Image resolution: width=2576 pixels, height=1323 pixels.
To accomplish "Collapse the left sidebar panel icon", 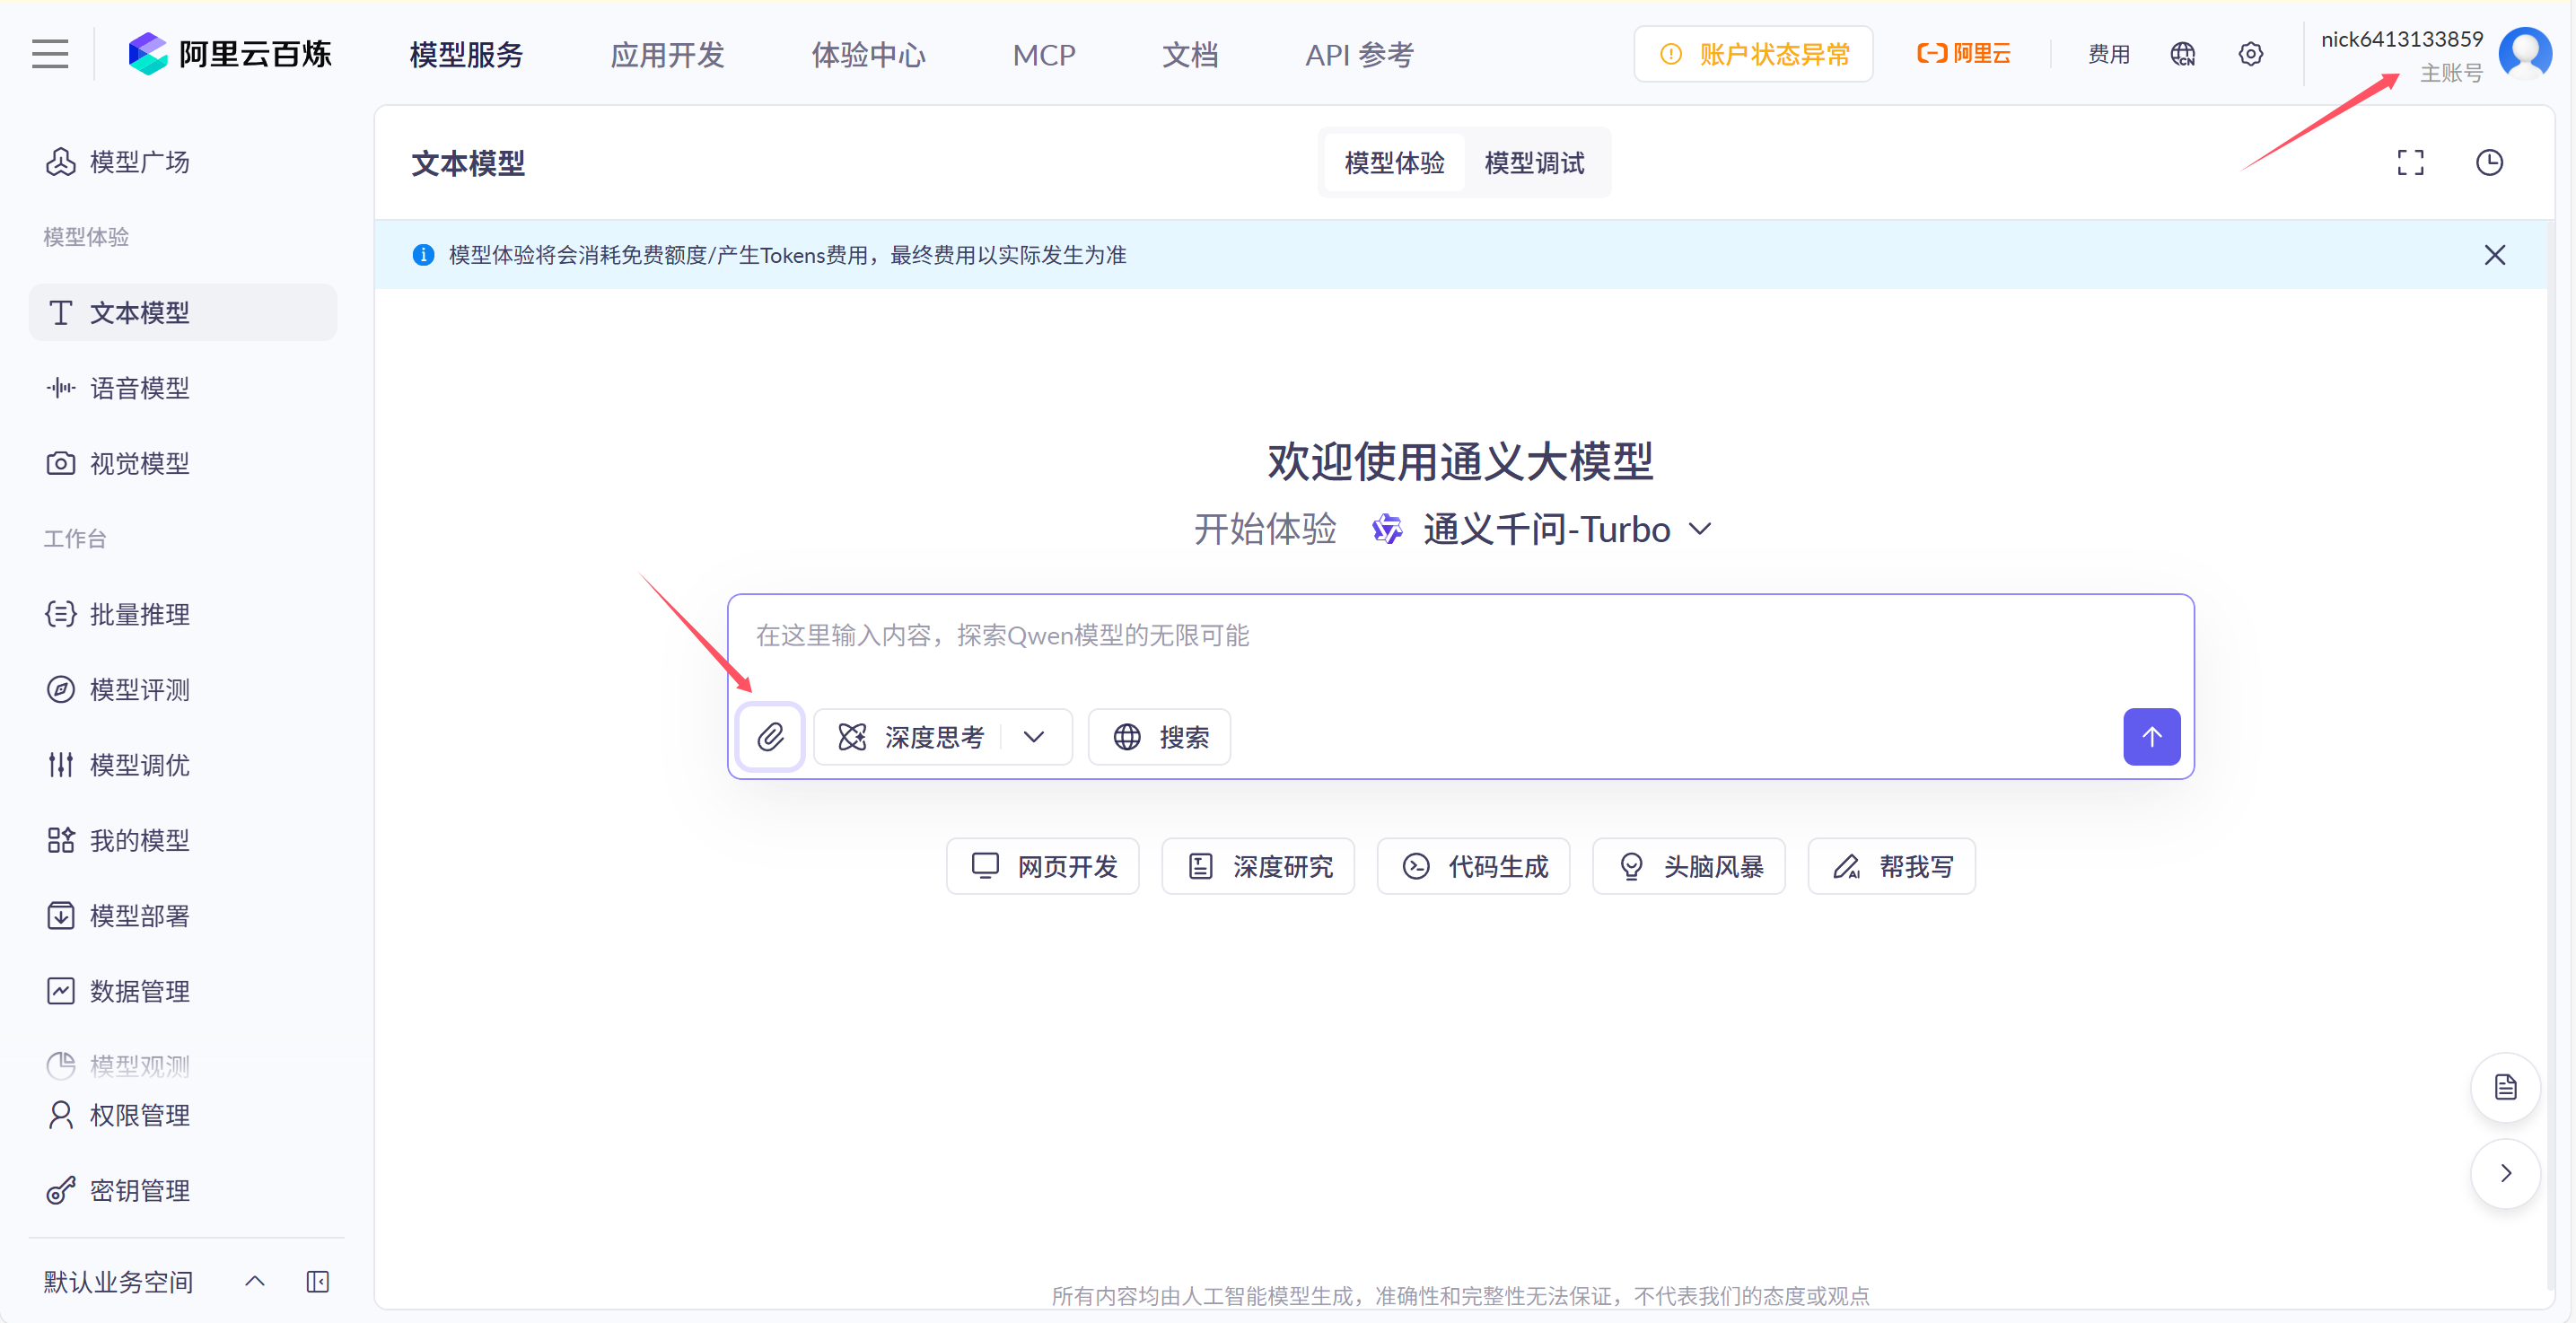I will [317, 1281].
